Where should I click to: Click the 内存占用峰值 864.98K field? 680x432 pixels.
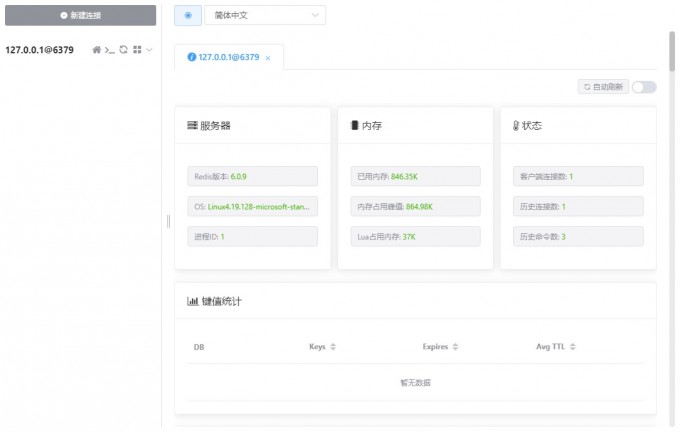(415, 206)
